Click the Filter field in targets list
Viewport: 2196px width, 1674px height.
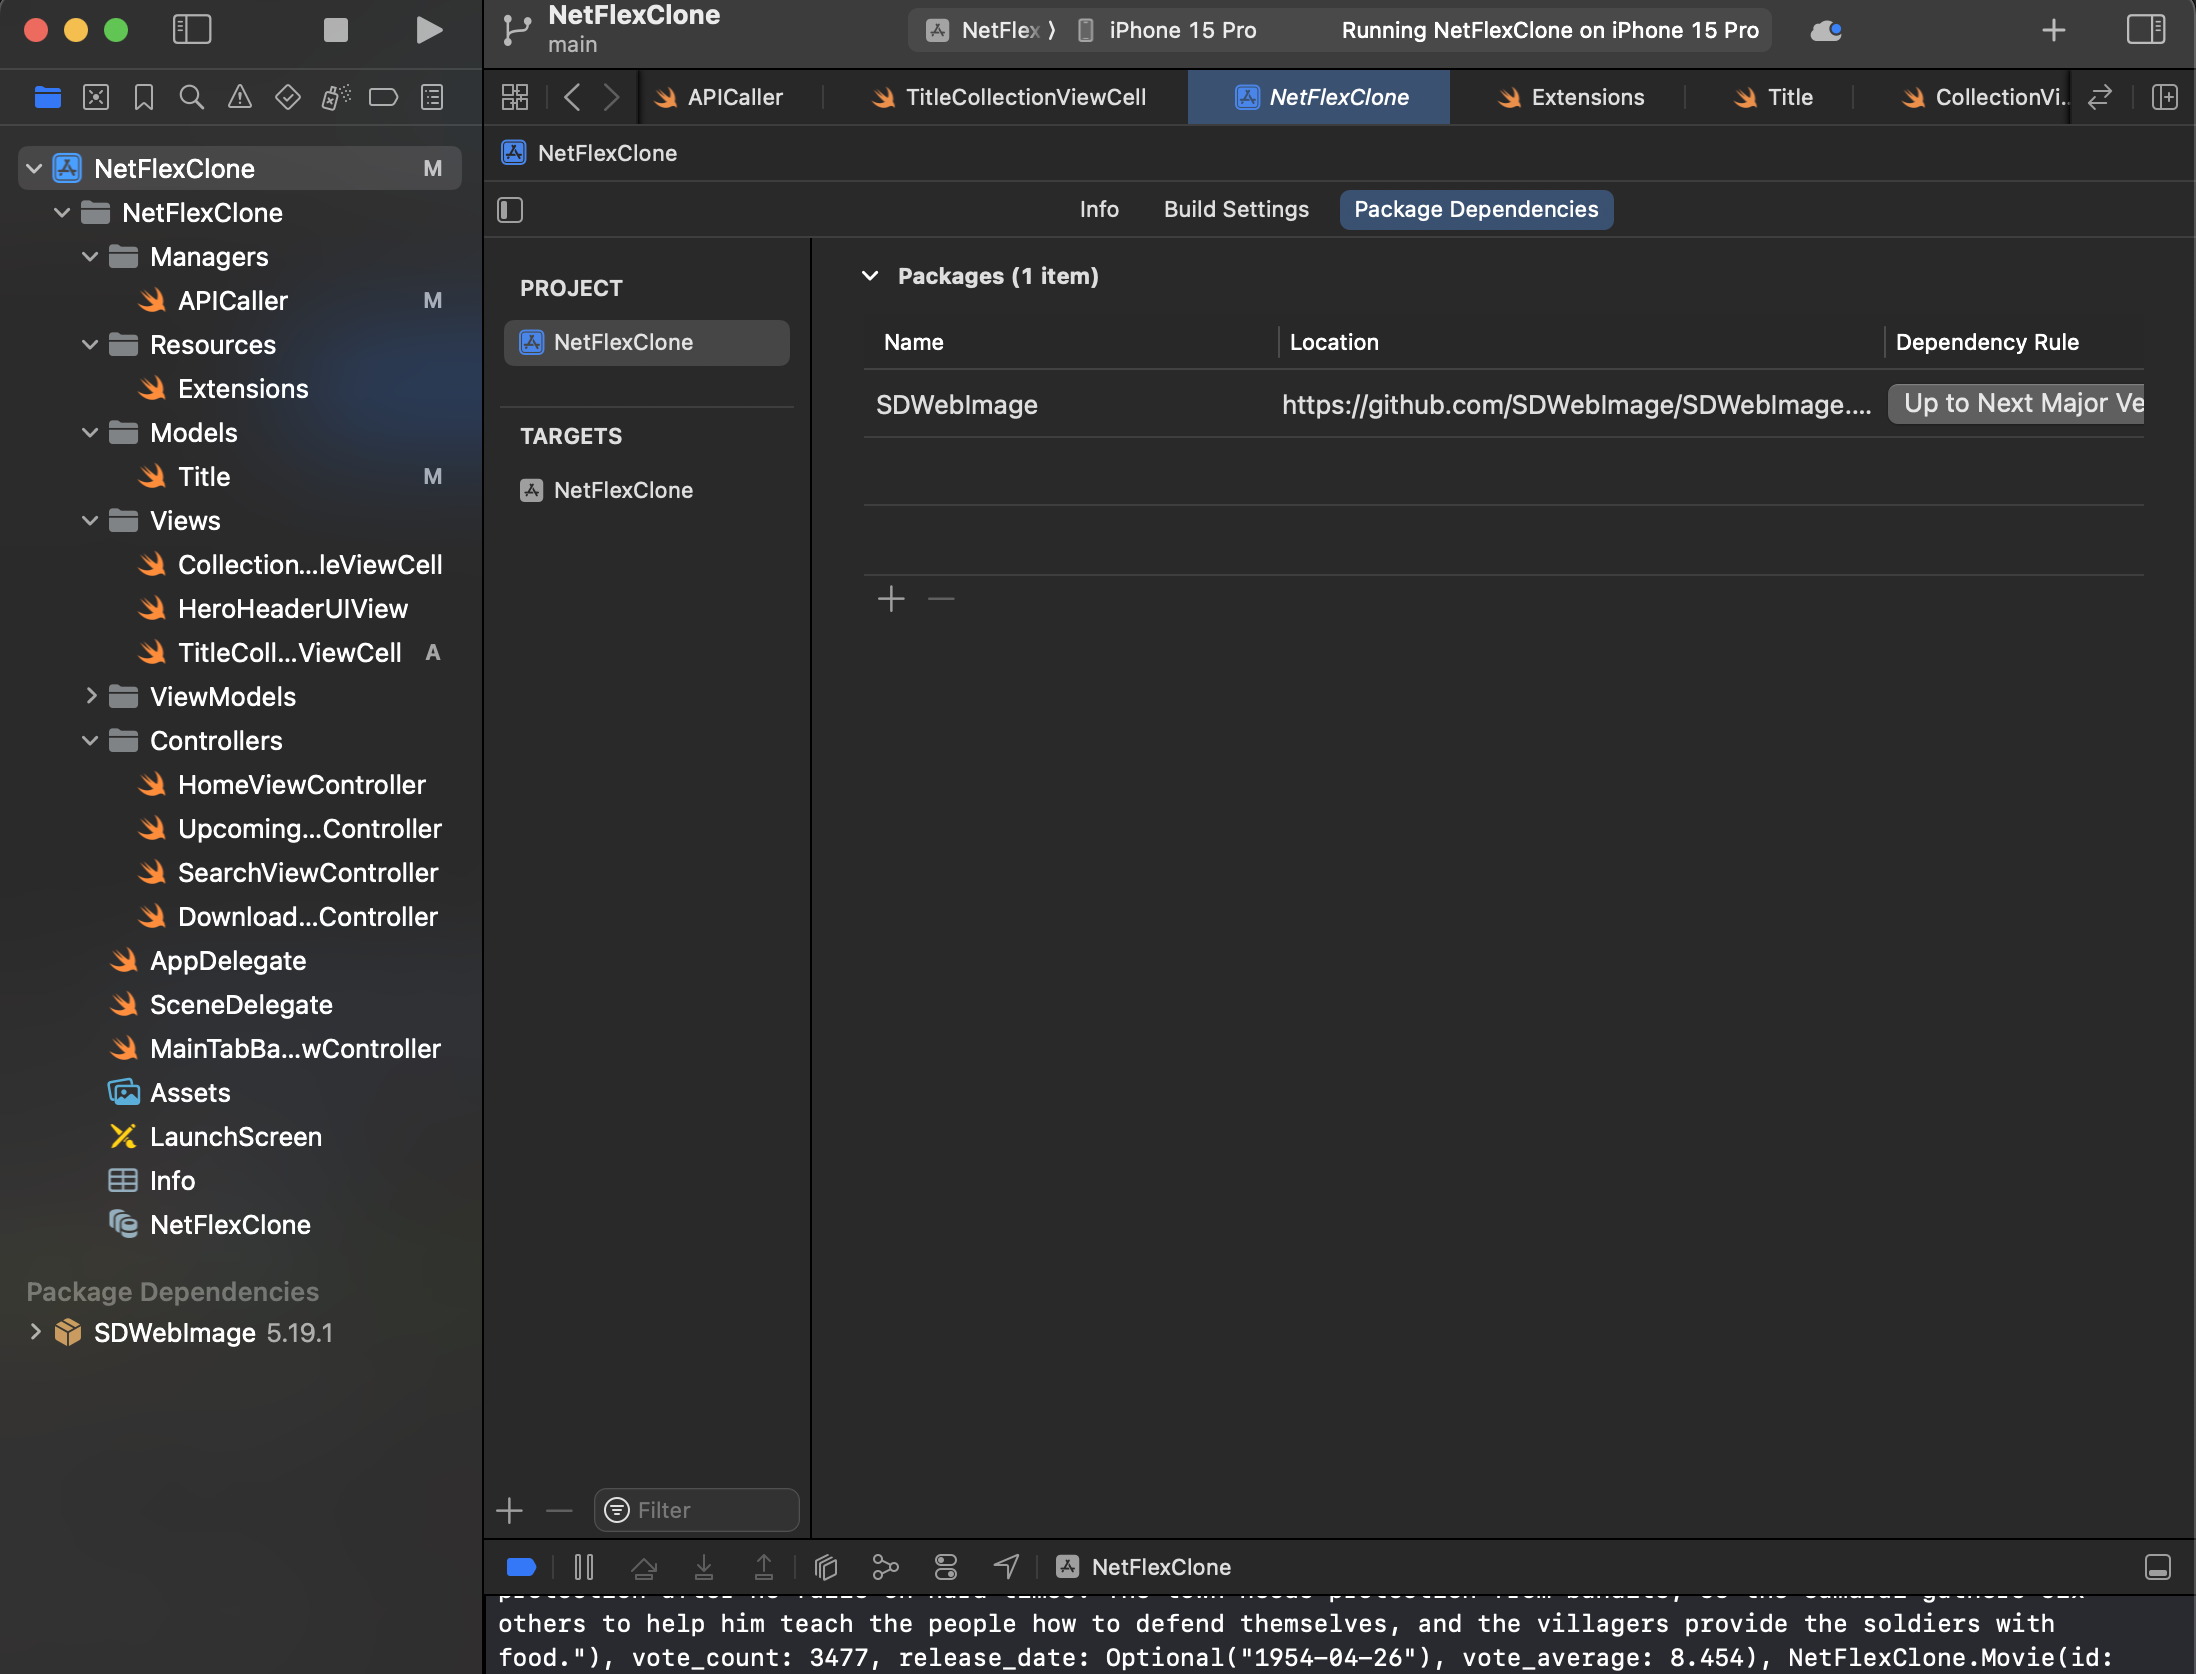coord(697,1510)
